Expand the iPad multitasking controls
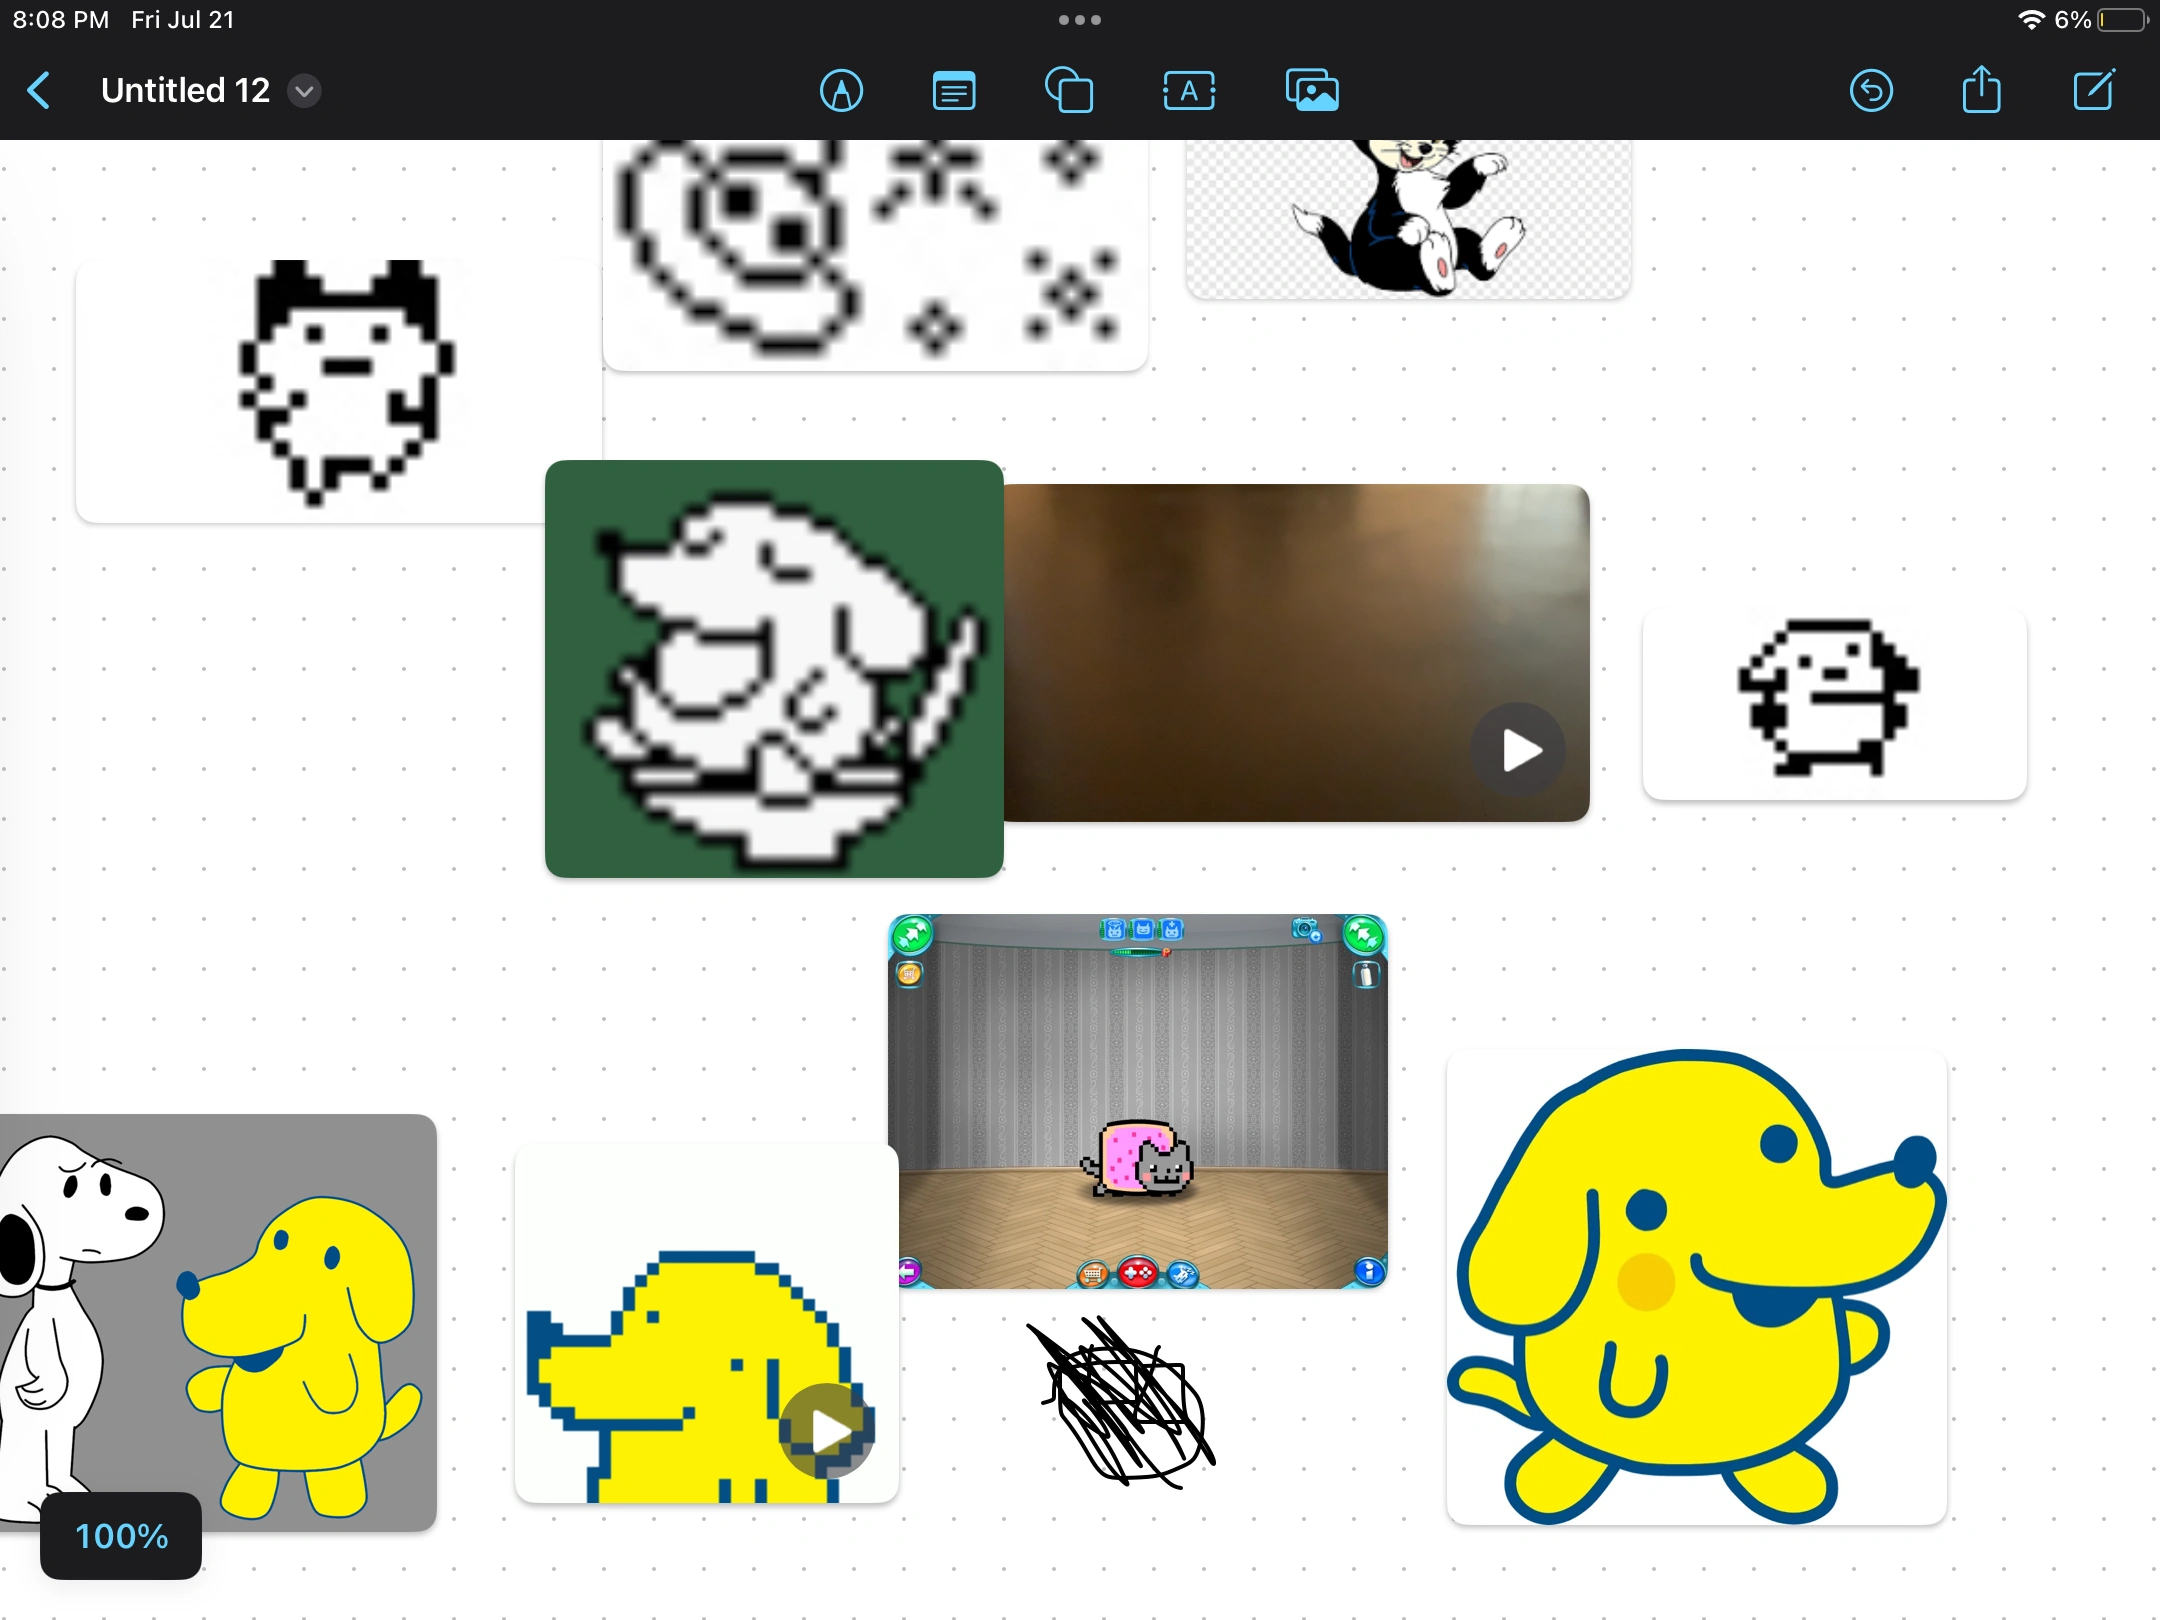Screen dimensions: 2160x1620 [x=1079, y=19]
